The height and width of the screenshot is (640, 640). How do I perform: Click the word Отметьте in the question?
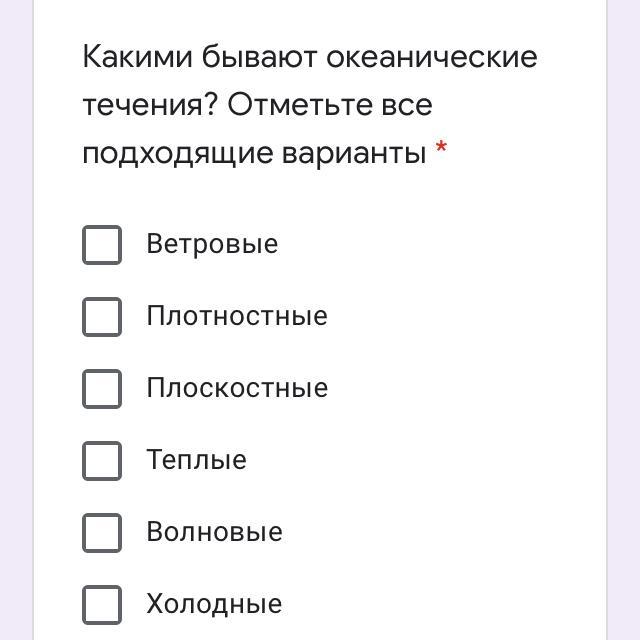tap(298, 105)
